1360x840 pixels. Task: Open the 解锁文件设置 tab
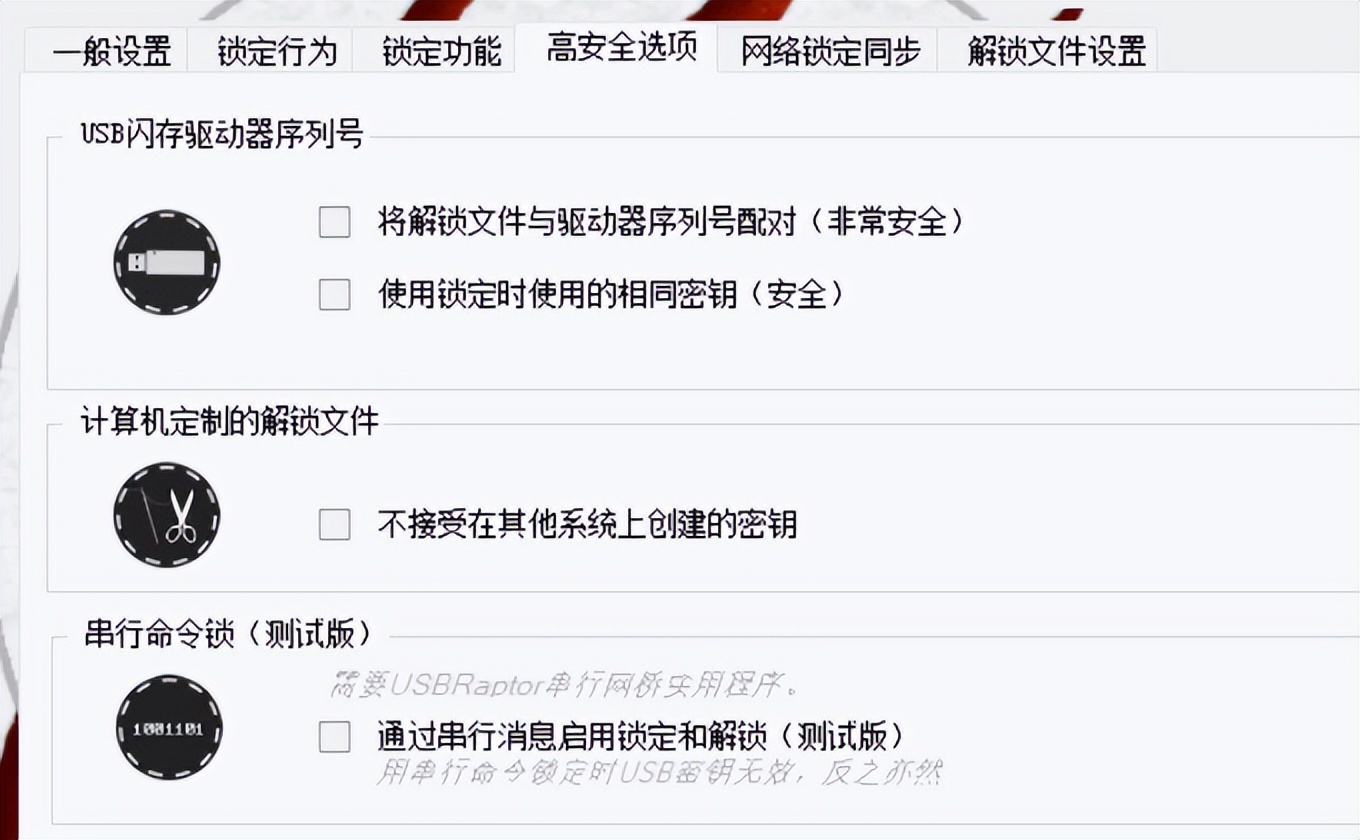[1056, 51]
